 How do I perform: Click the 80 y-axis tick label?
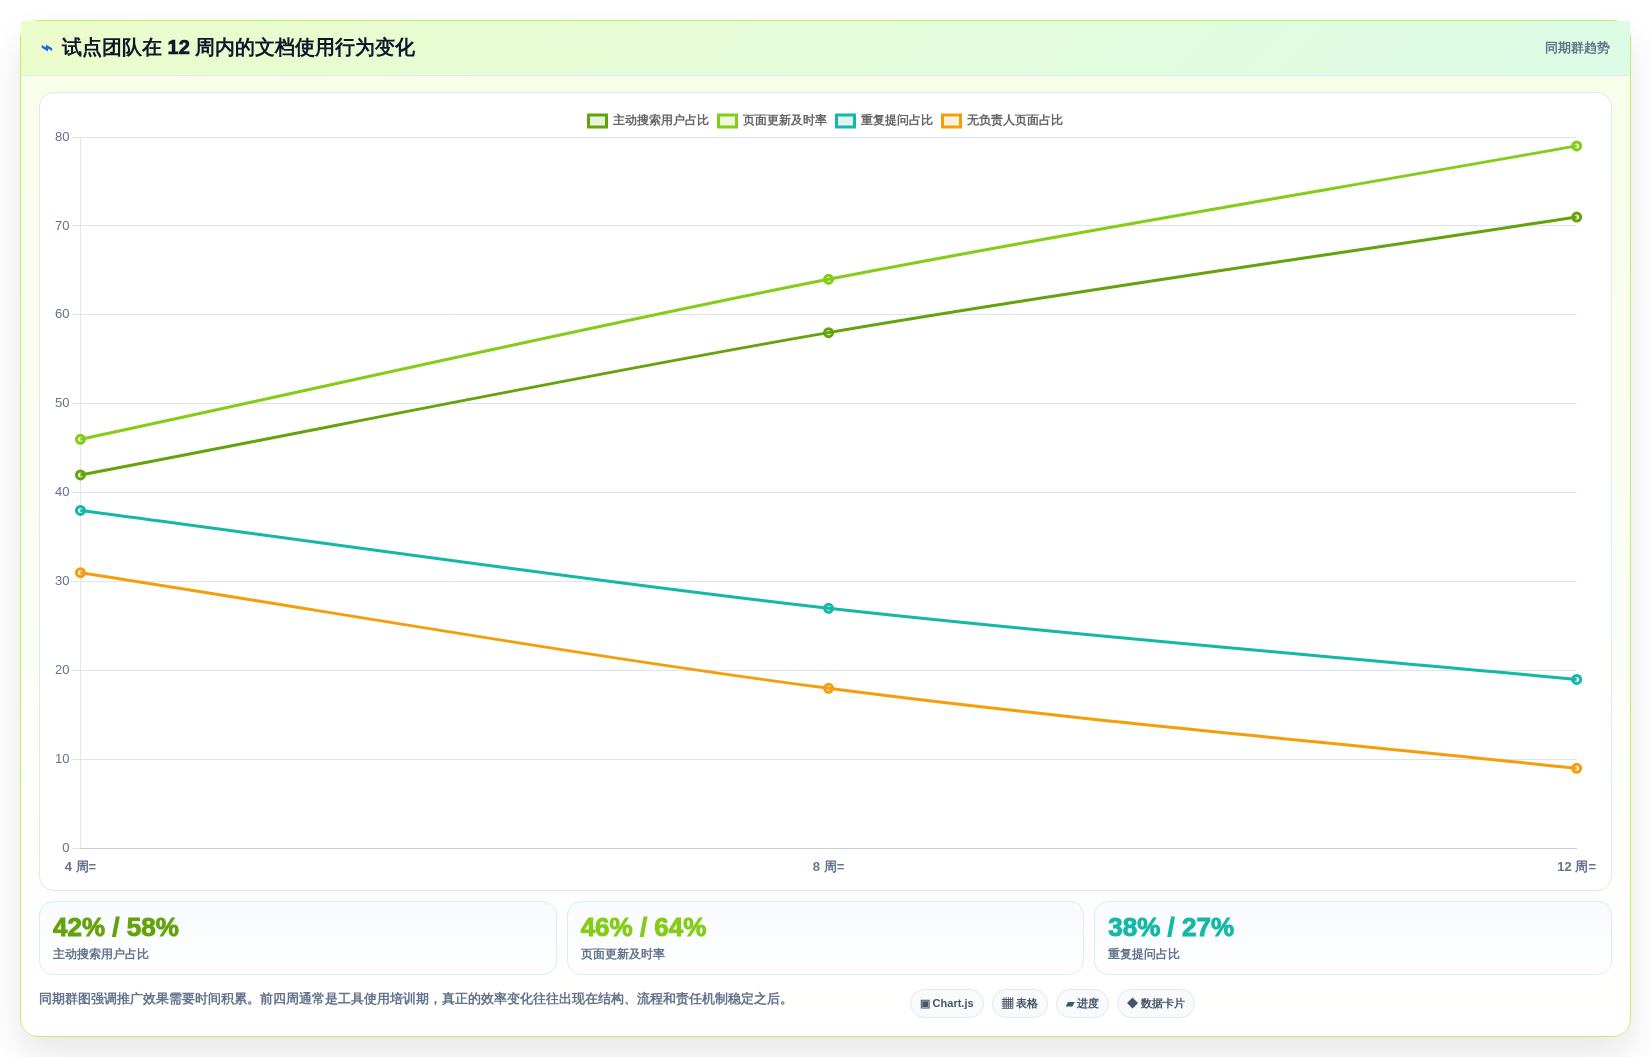[x=62, y=137]
